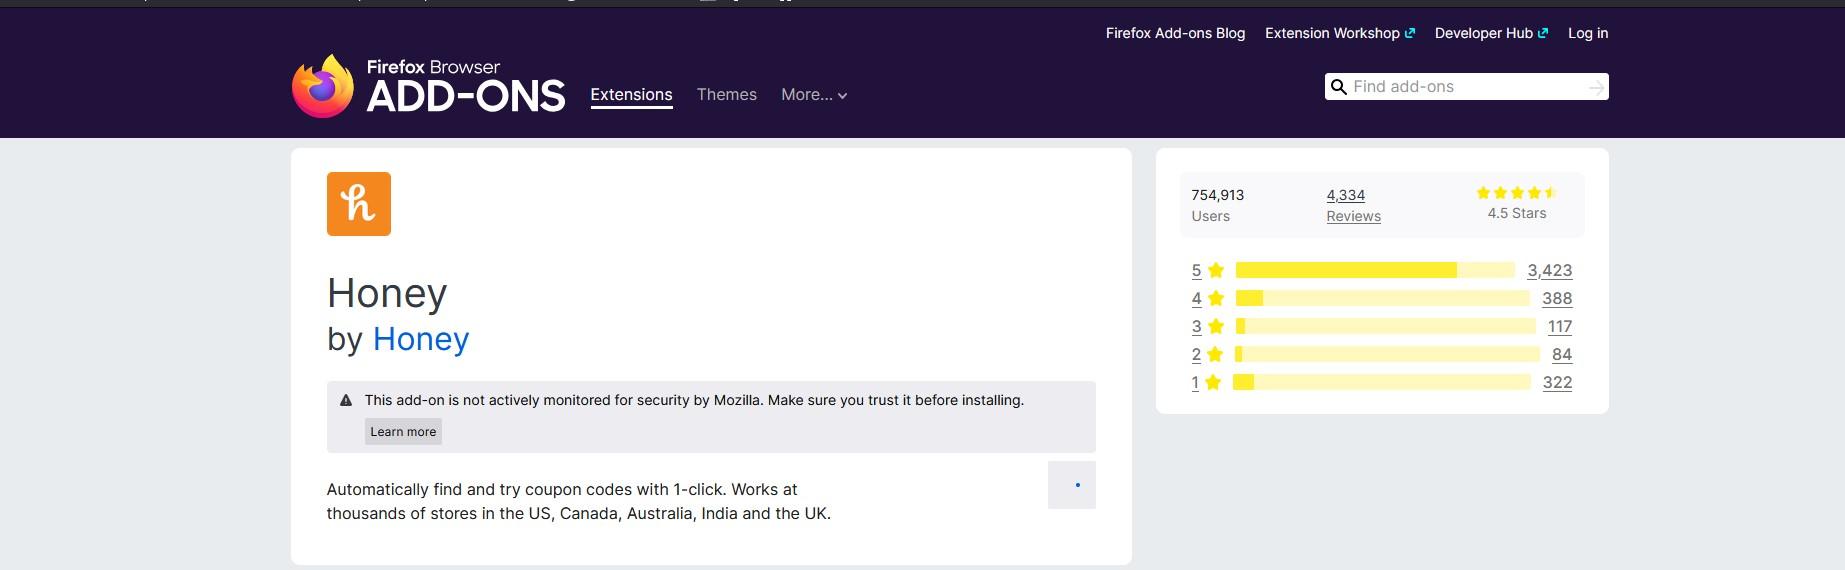The height and width of the screenshot is (570, 1845).
Task: Click the Firefox Browser Add-ons logo
Action: pyautogui.click(x=428, y=86)
